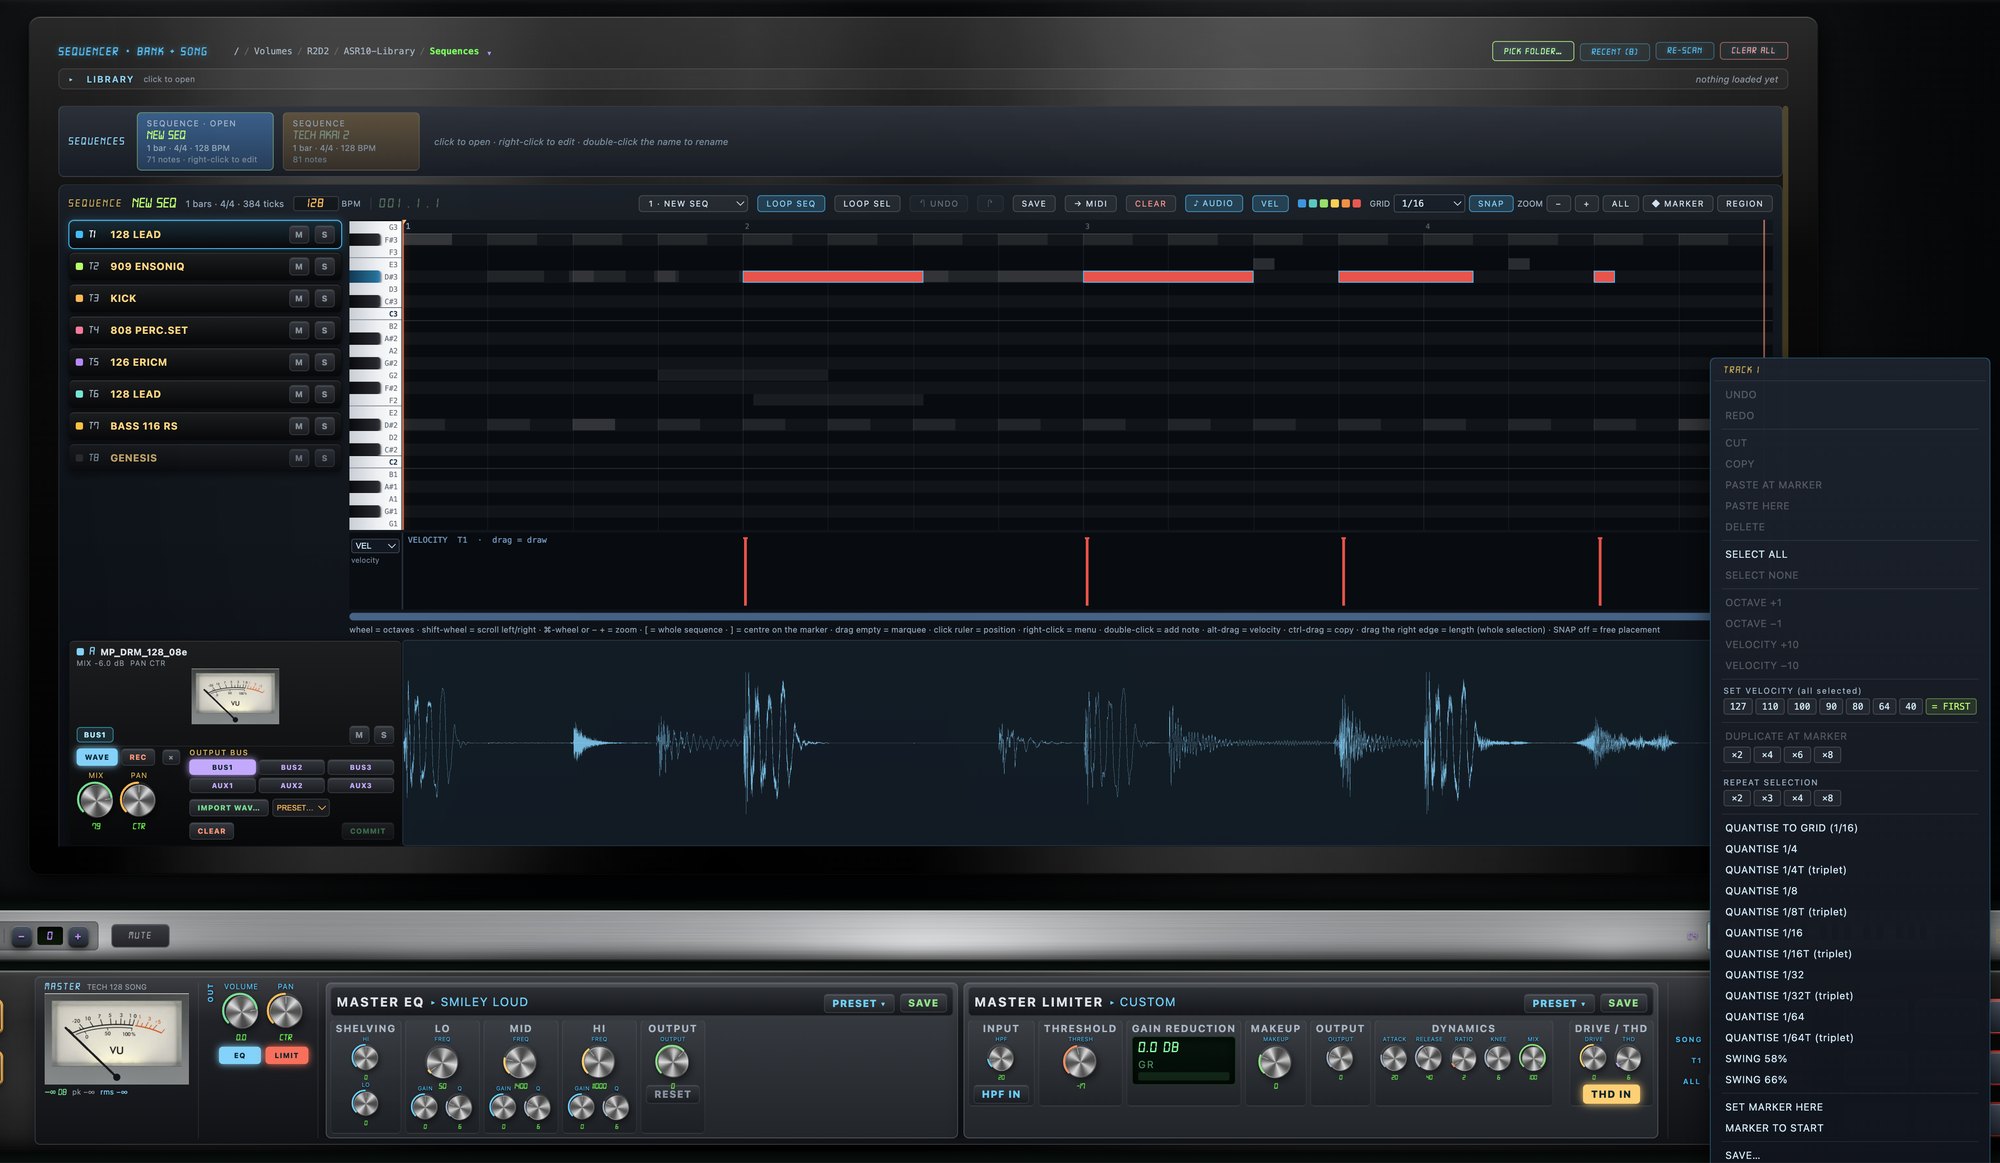
Task: Click zoom in plus button
Action: point(1586,203)
